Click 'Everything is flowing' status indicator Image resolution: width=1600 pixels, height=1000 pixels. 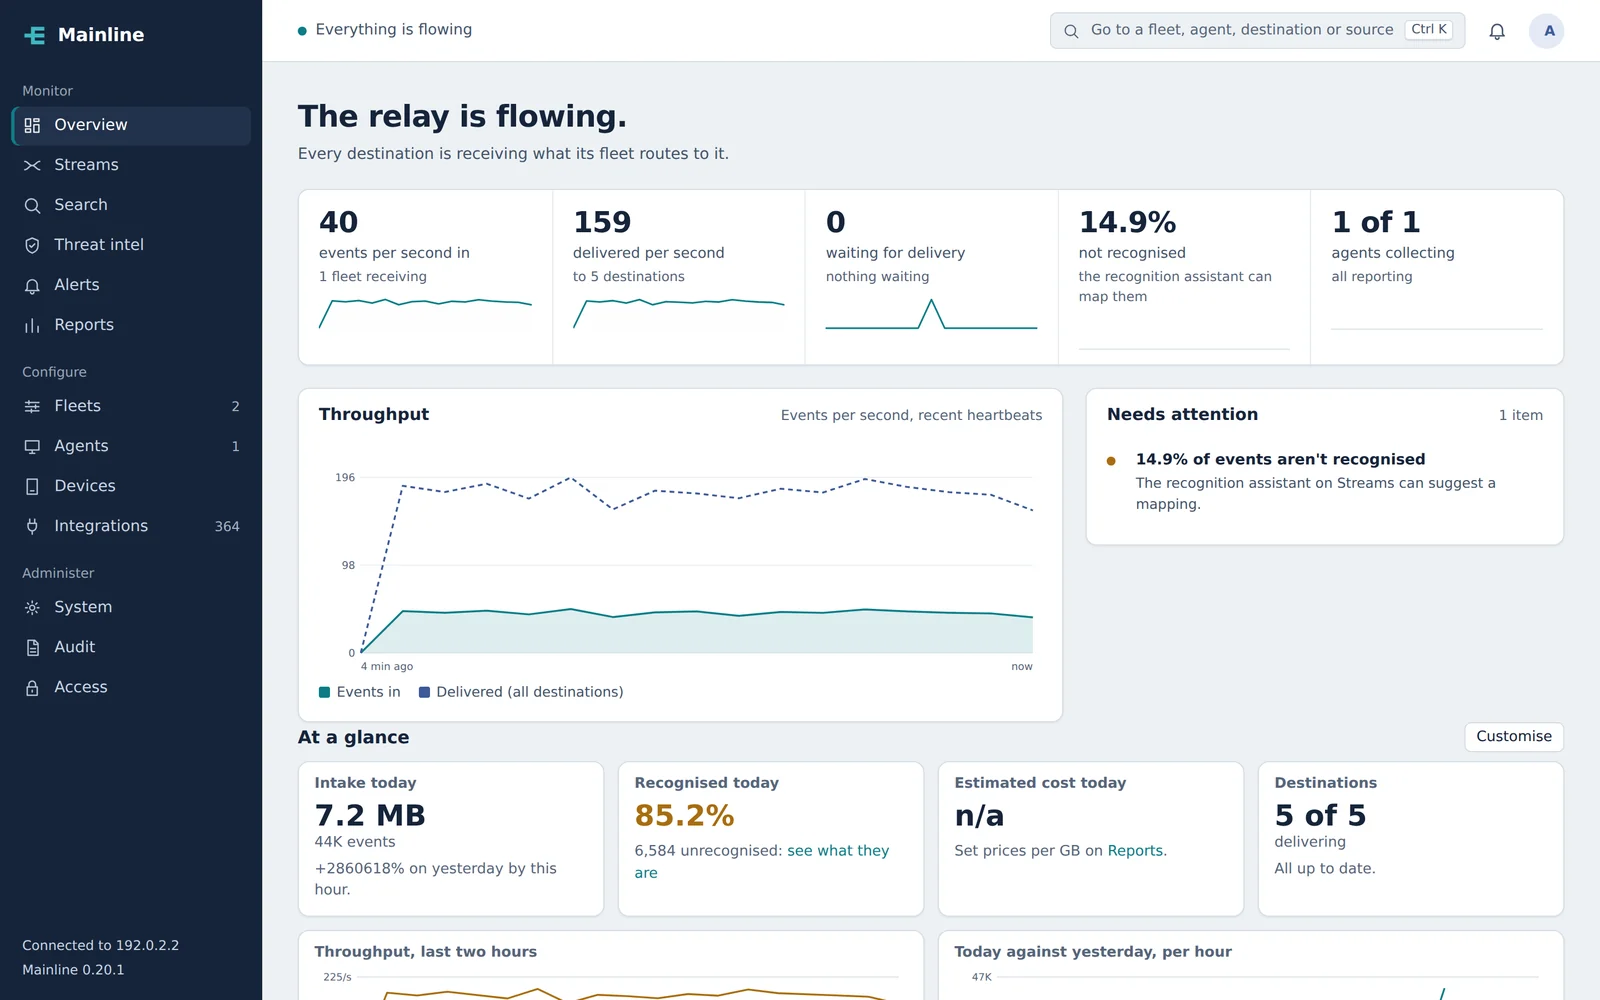pyautogui.click(x=385, y=30)
